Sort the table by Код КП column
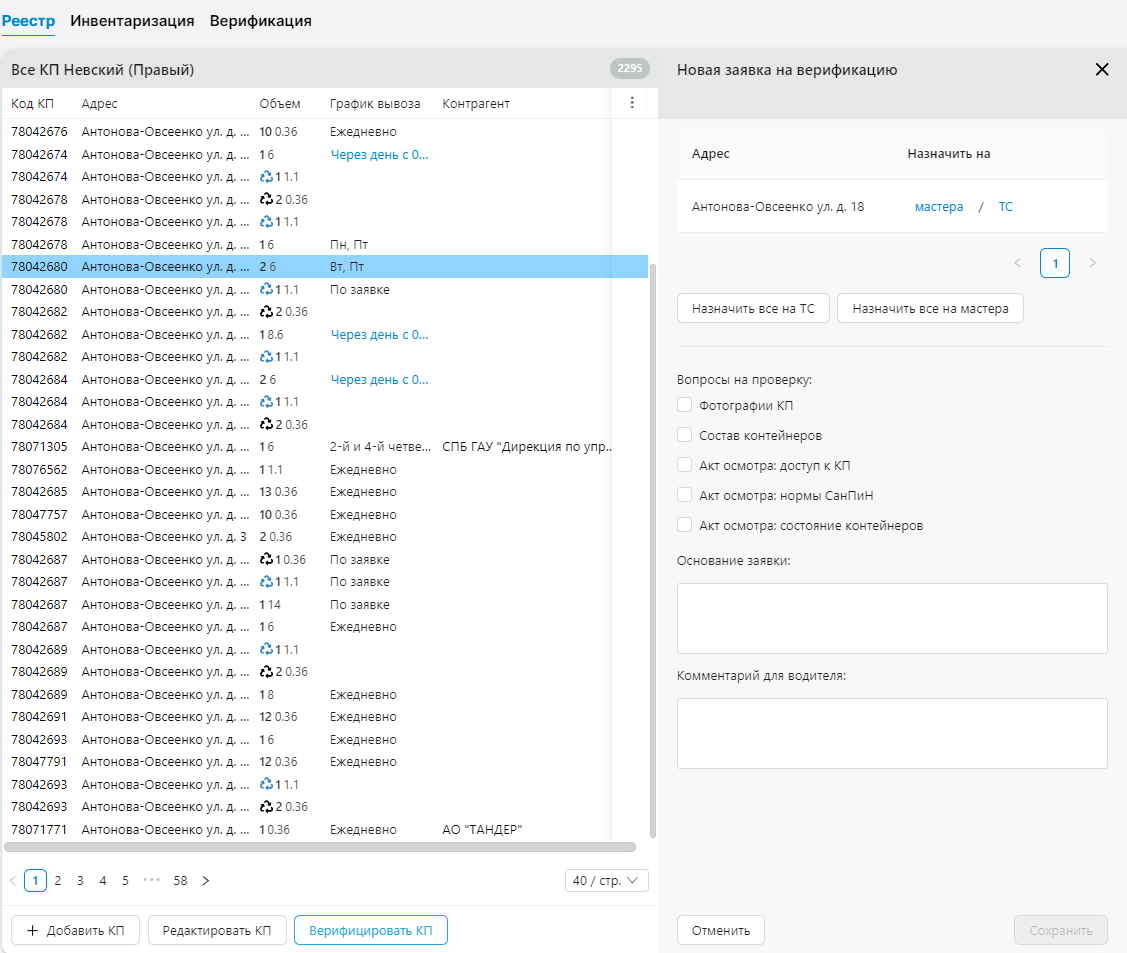Image resolution: width=1127 pixels, height=953 pixels. pos(32,104)
